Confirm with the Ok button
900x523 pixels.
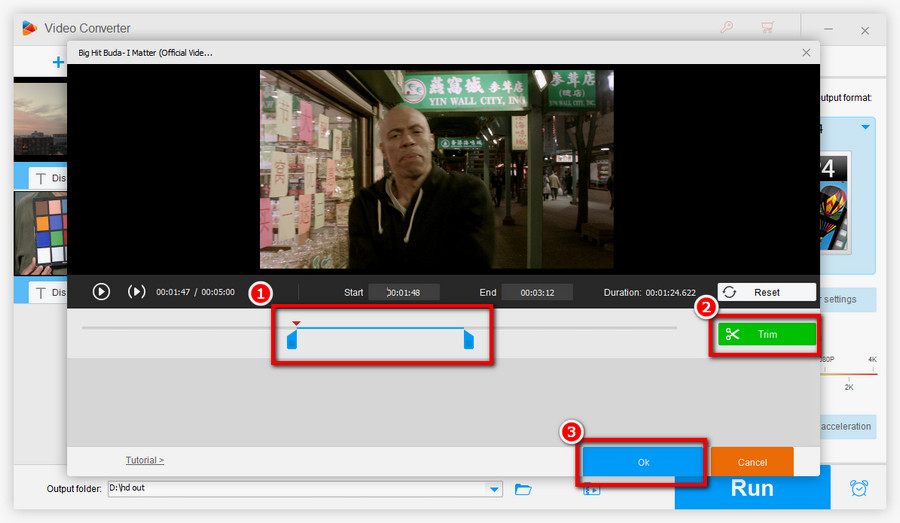pyautogui.click(x=643, y=462)
